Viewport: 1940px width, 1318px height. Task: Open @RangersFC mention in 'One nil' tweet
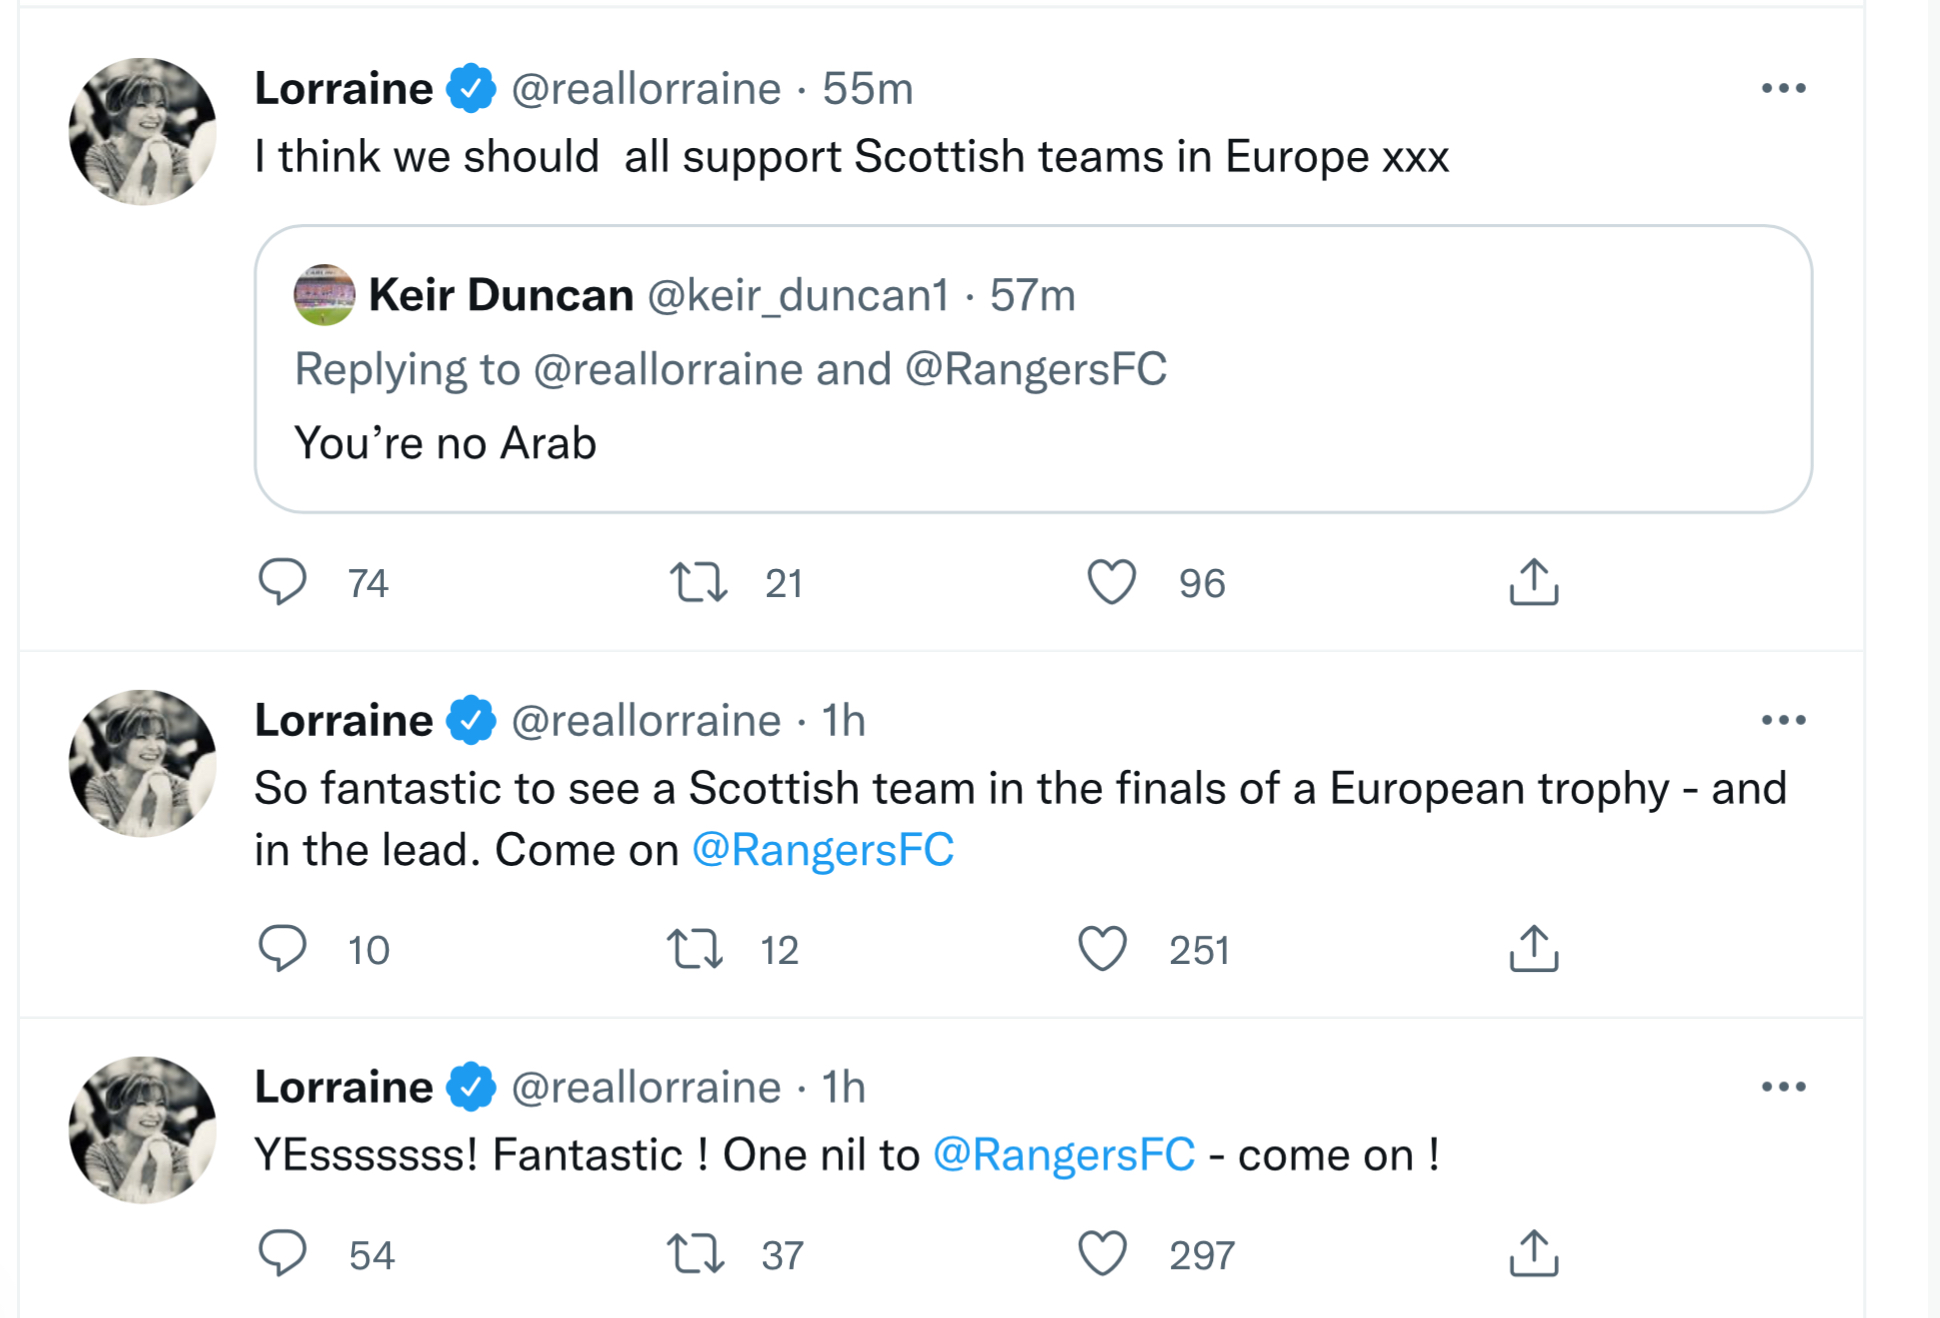tap(1063, 1155)
